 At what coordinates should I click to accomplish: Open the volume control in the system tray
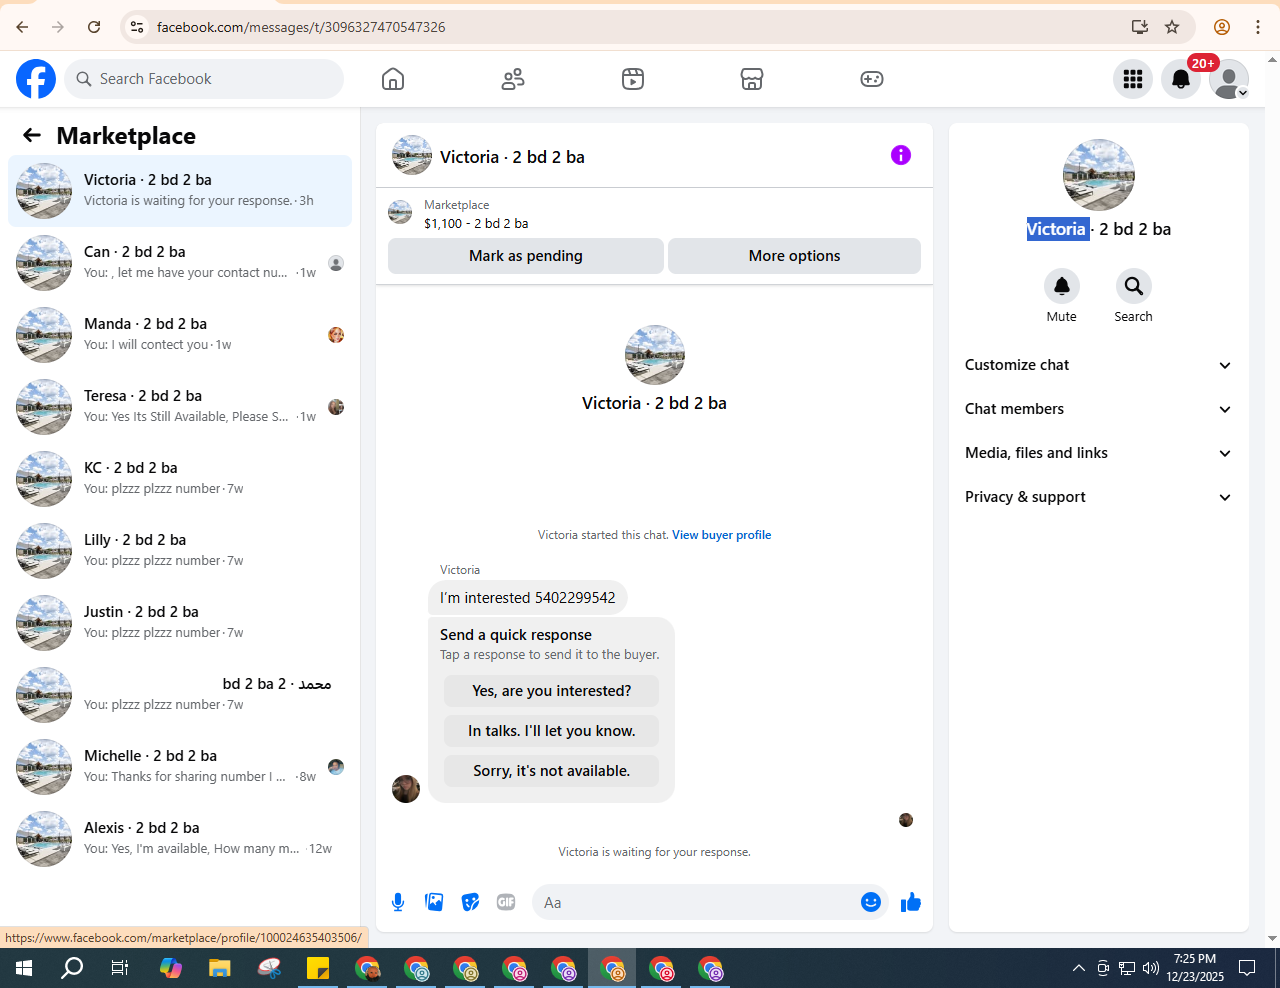(x=1151, y=968)
